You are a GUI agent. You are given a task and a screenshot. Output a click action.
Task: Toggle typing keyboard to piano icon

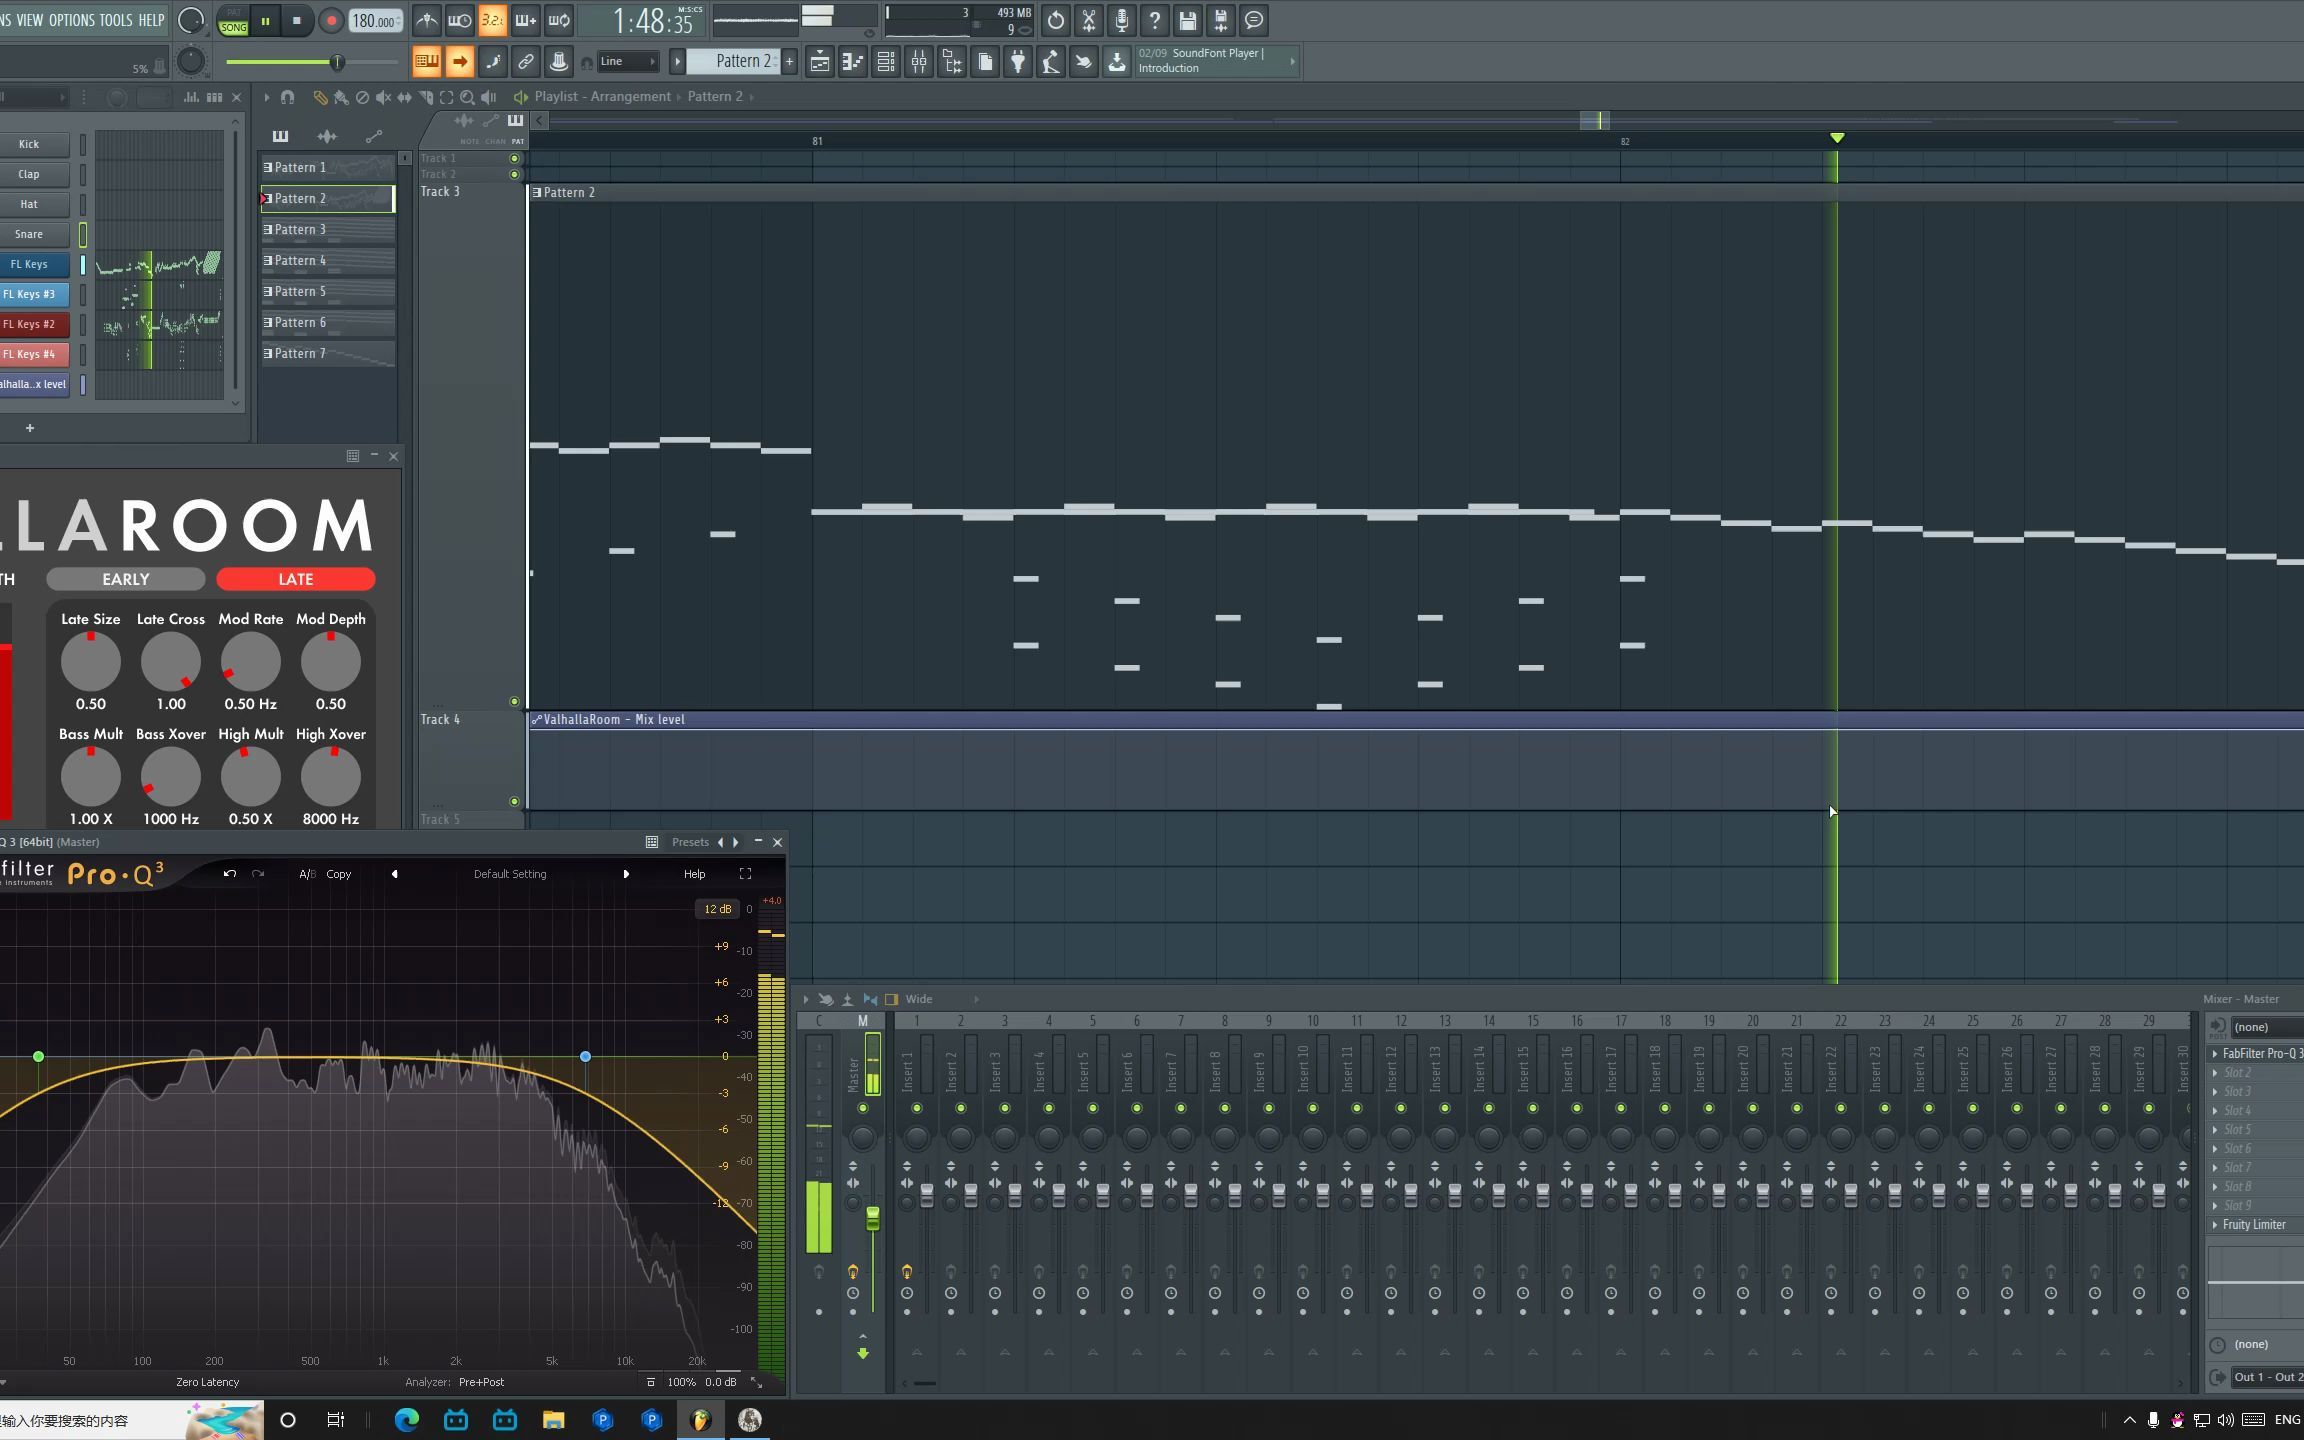426,62
